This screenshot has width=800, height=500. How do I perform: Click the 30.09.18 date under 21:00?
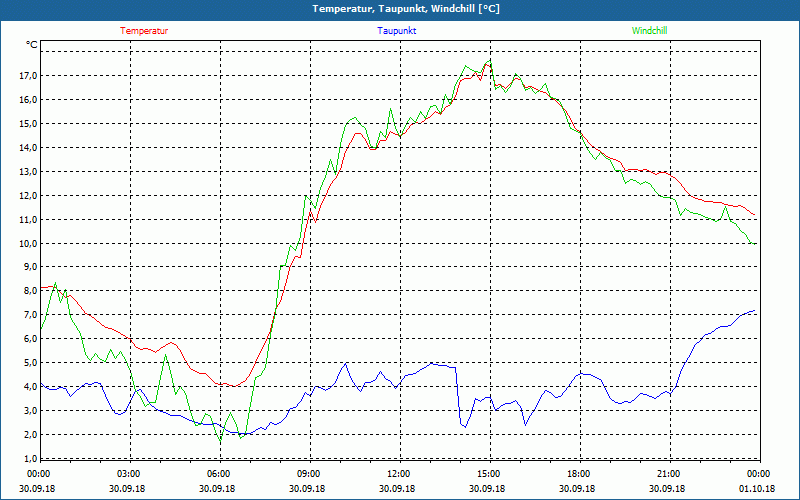point(667,488)
